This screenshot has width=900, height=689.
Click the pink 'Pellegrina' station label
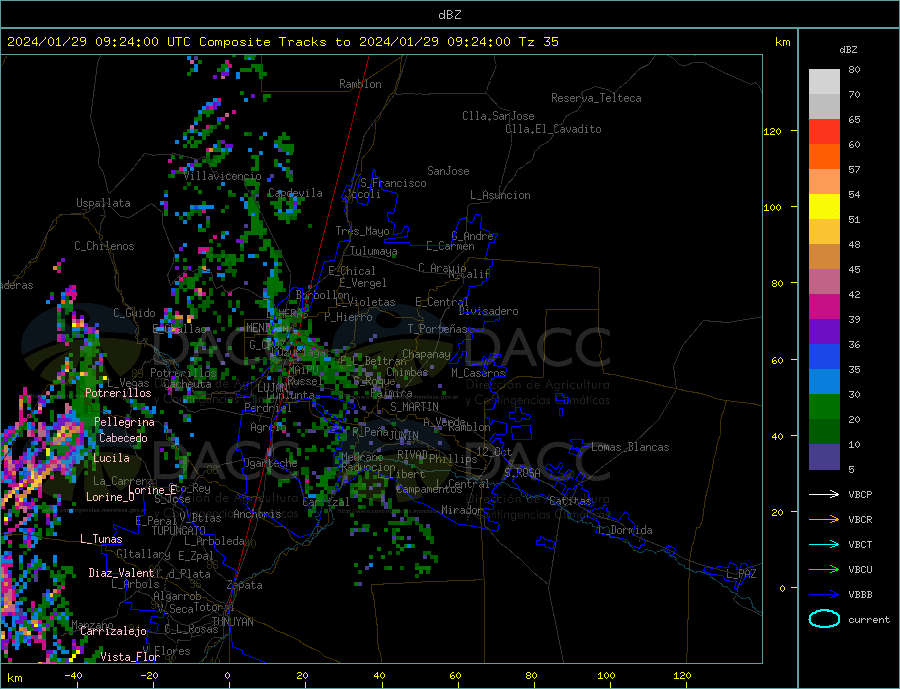tap(124, 422)
